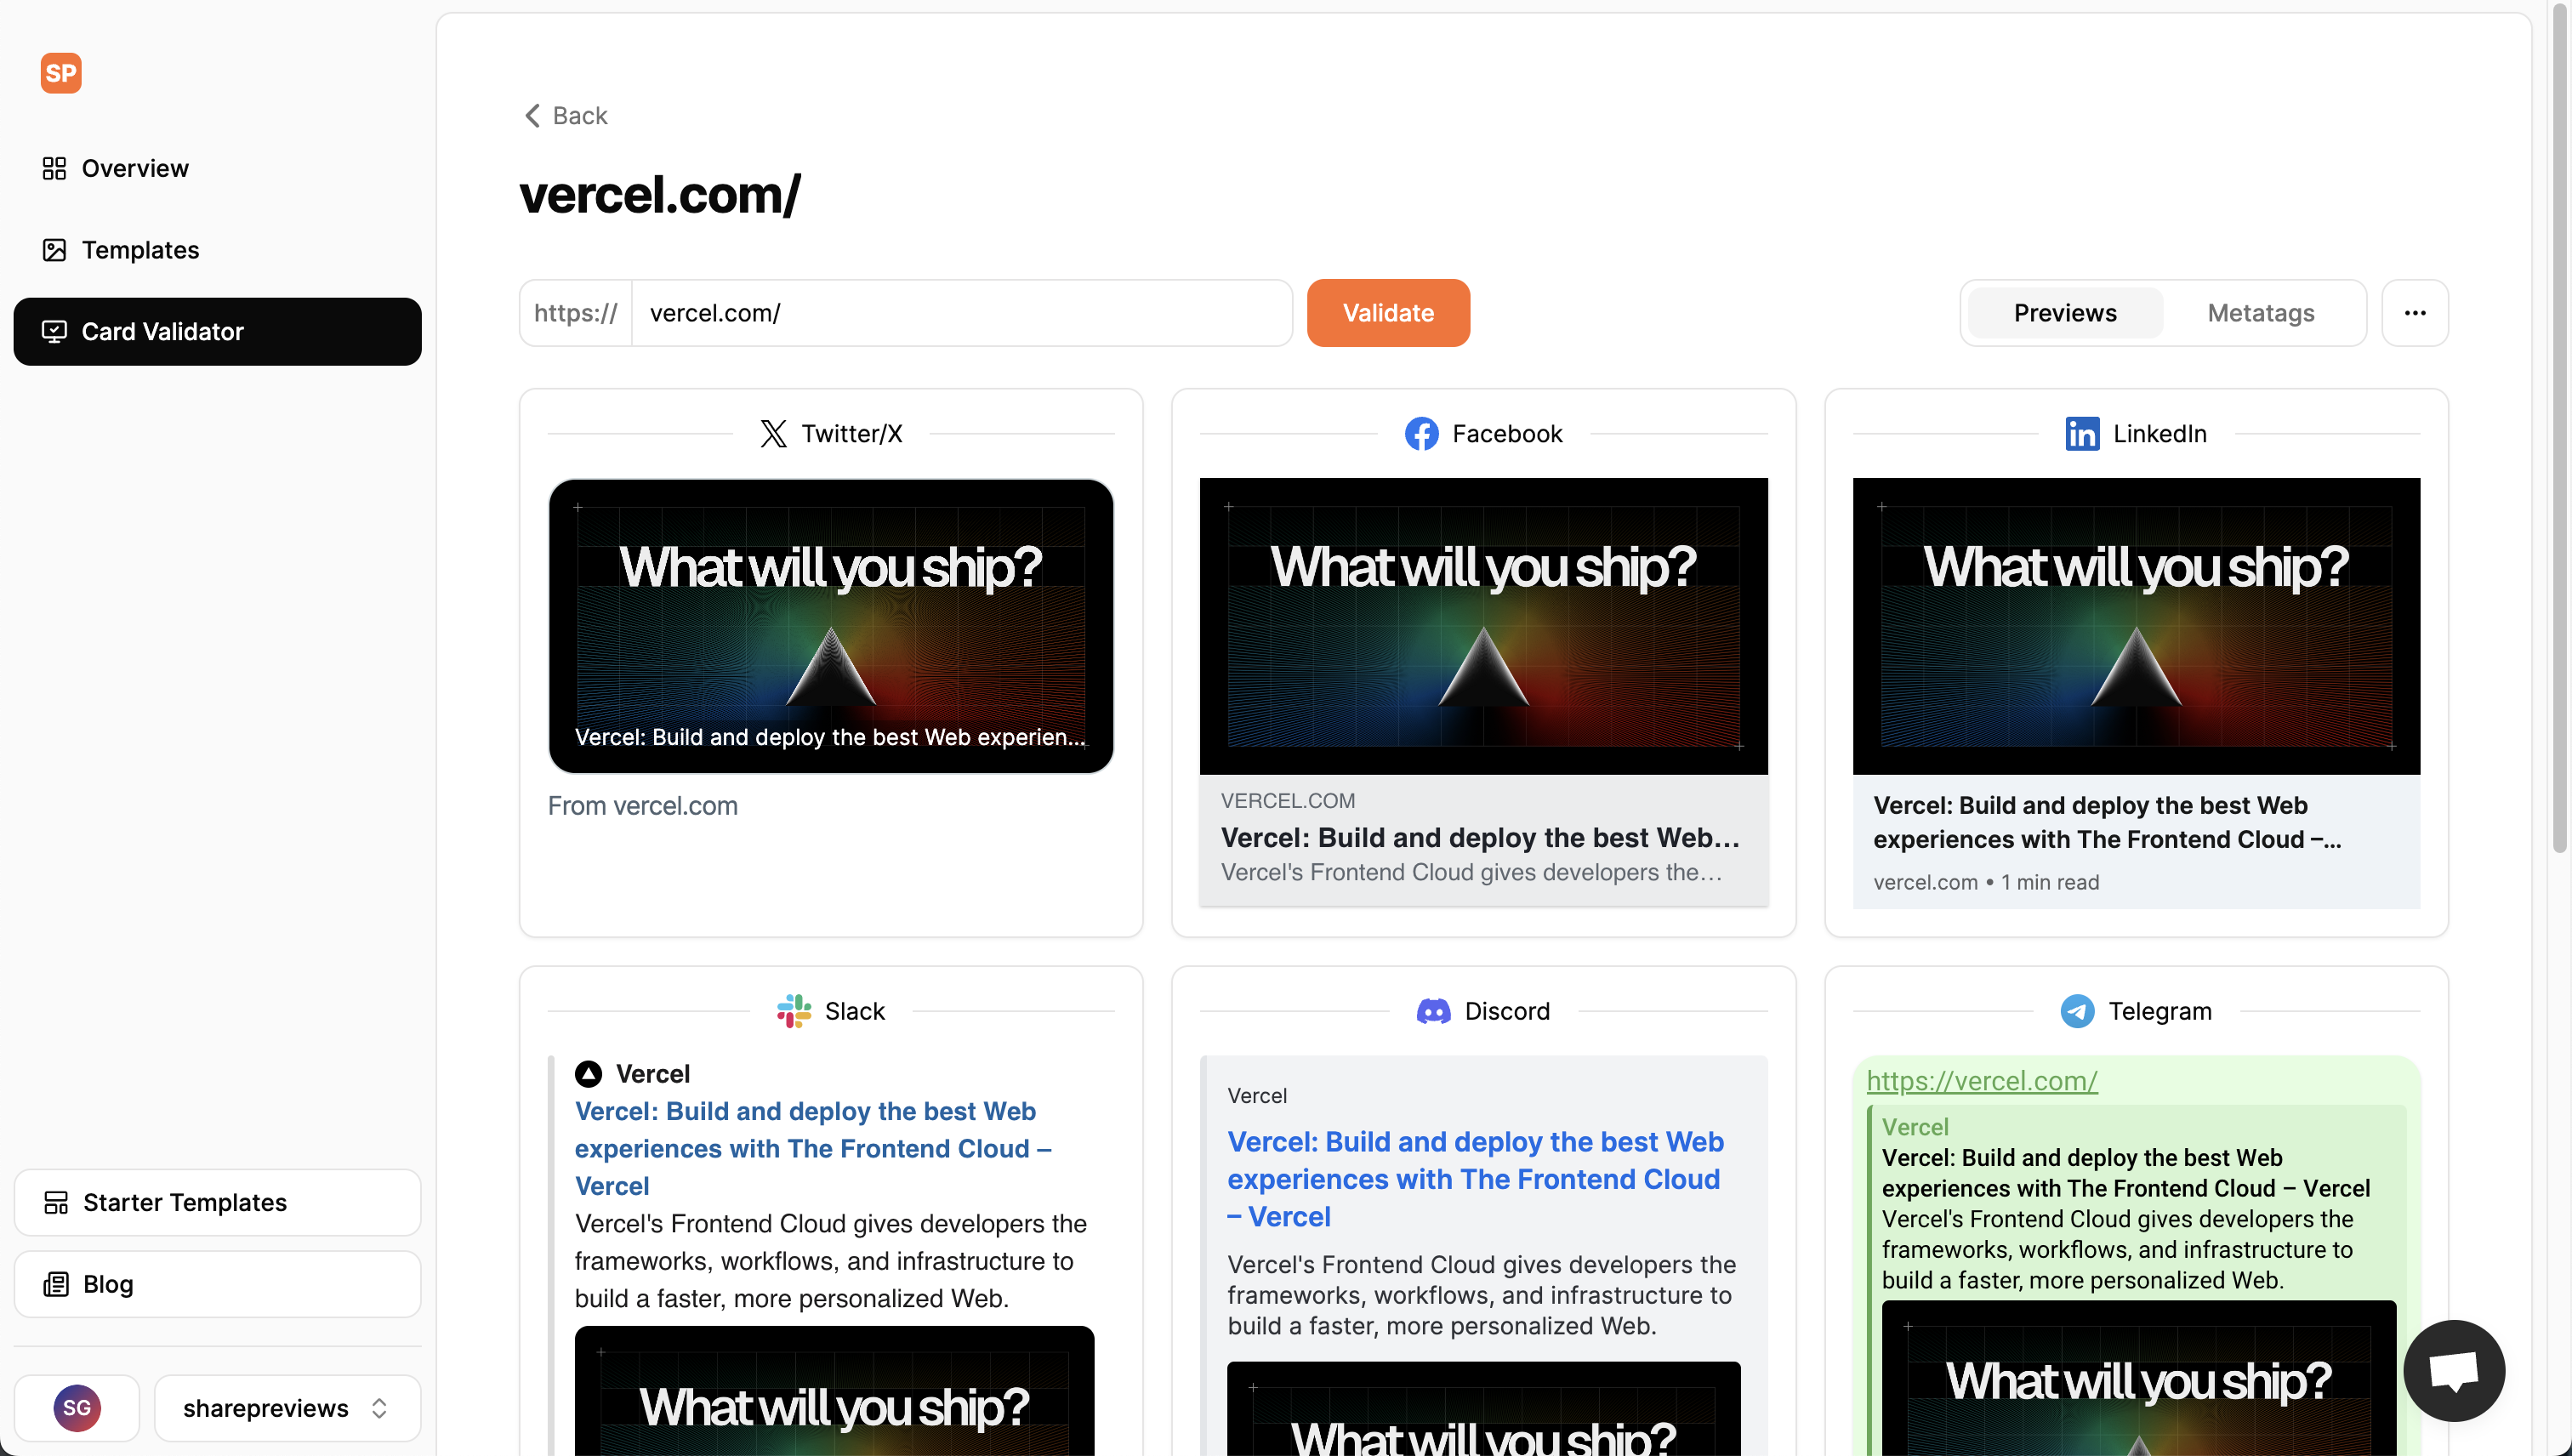
Task: Click the page vertical scrollbar
Action: click(2560, 430)
